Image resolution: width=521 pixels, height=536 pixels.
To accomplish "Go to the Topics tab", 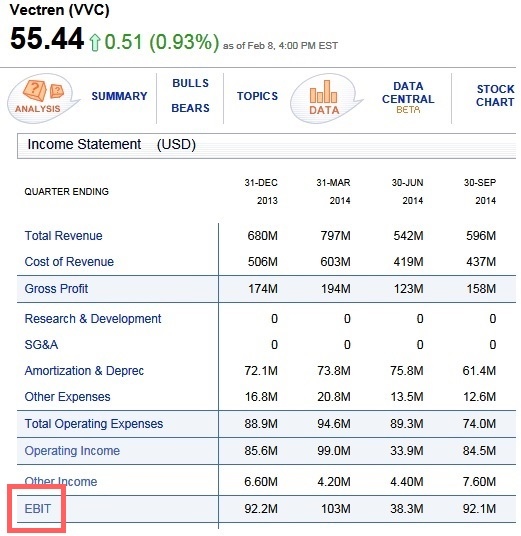I will click(x=257, y=96).
